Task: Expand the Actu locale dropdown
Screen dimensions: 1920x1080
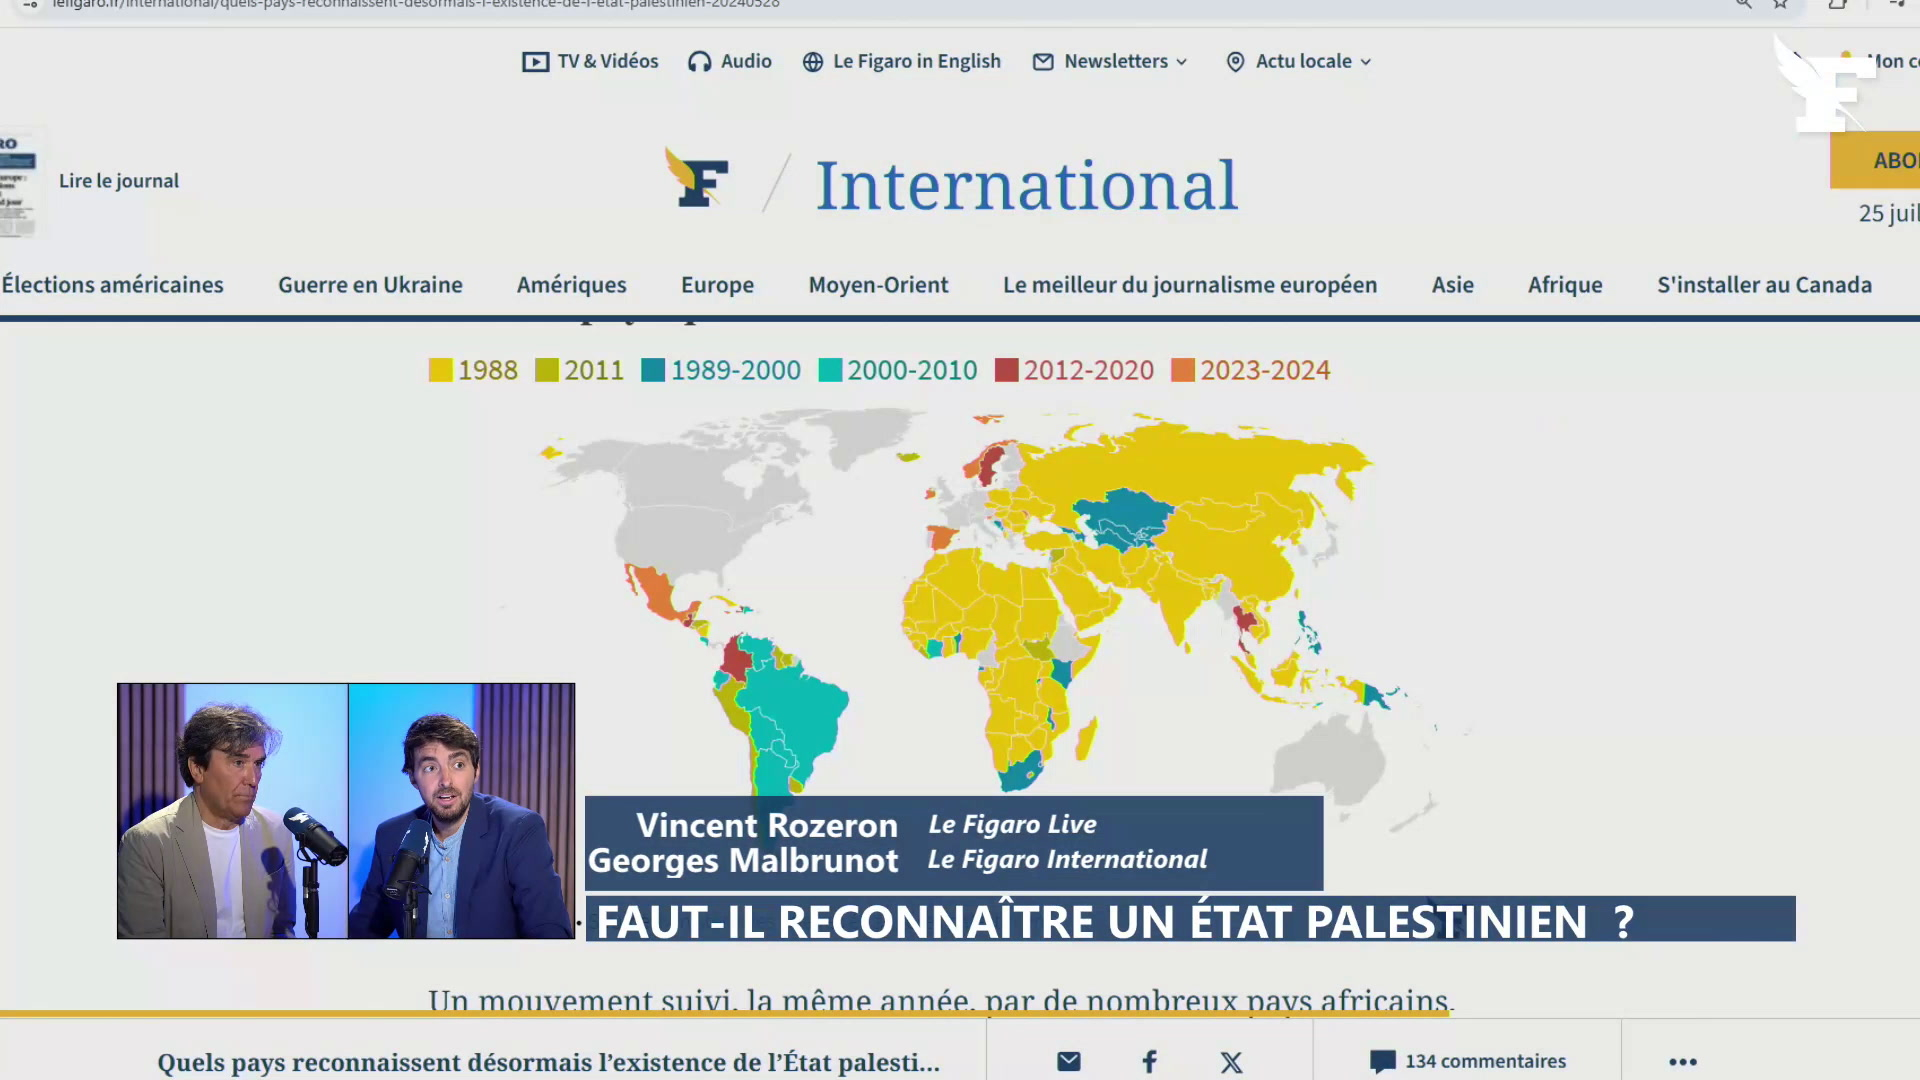Action: (x=1296, y=61)
